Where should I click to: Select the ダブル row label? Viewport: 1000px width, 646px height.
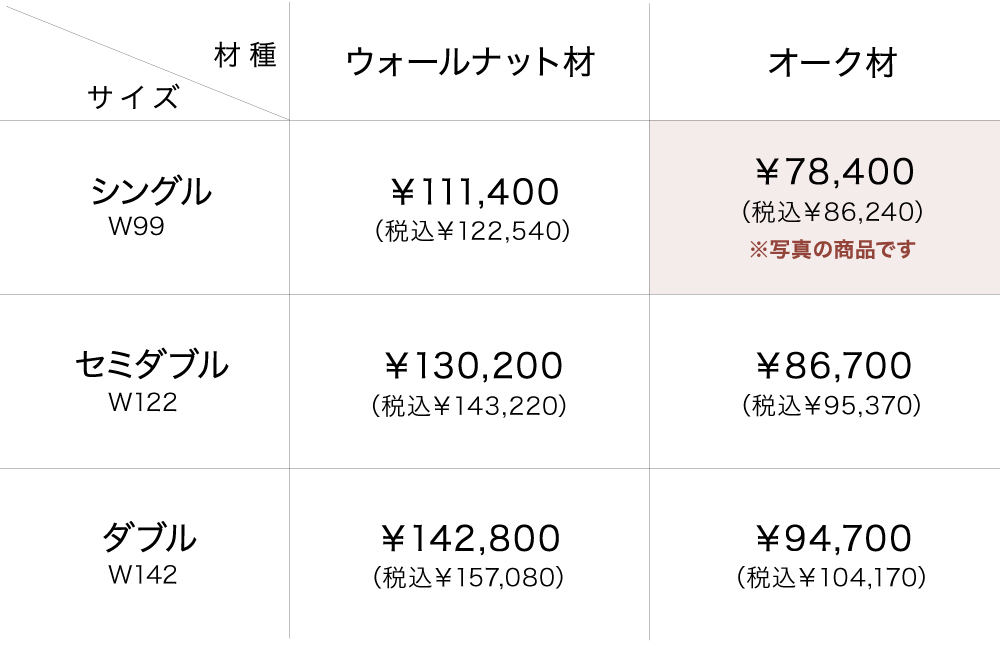149,539
